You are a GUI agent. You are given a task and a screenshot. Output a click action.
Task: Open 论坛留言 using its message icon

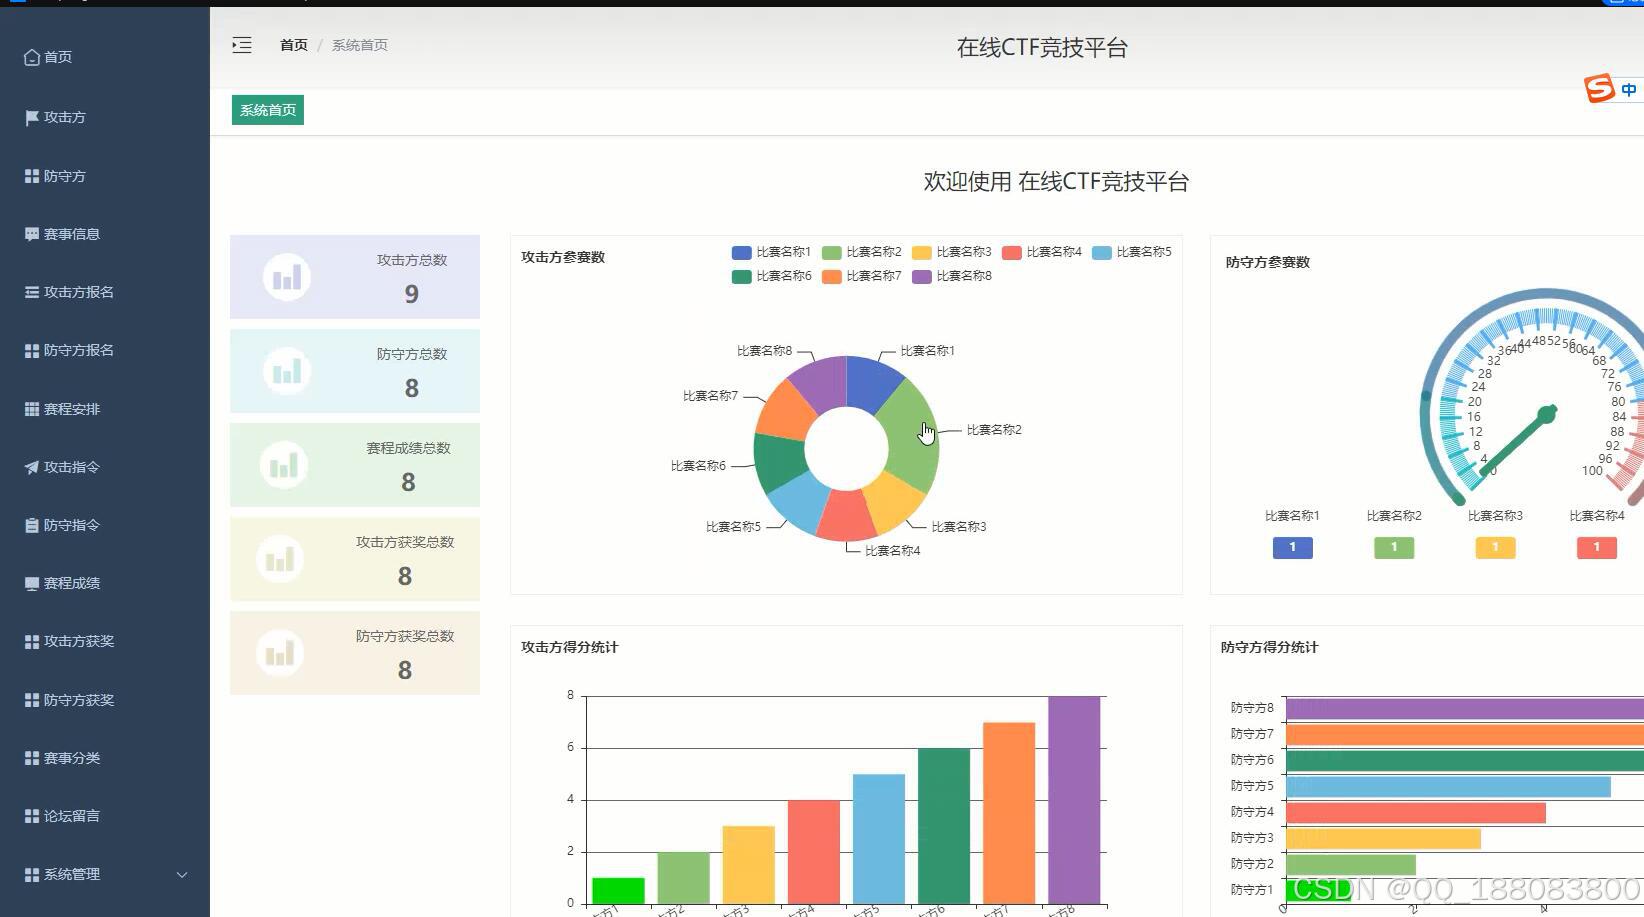(30, 815)
